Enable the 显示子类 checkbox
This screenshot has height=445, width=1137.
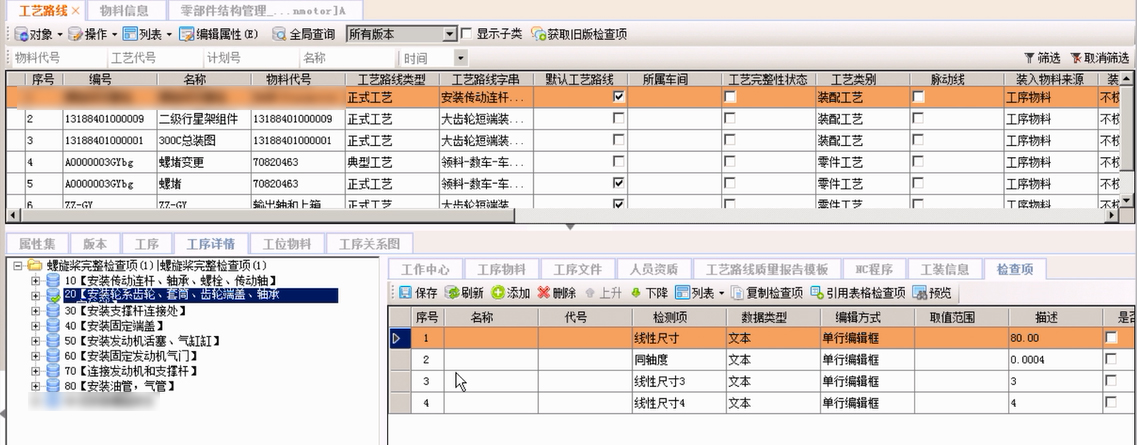pos(468,34)
